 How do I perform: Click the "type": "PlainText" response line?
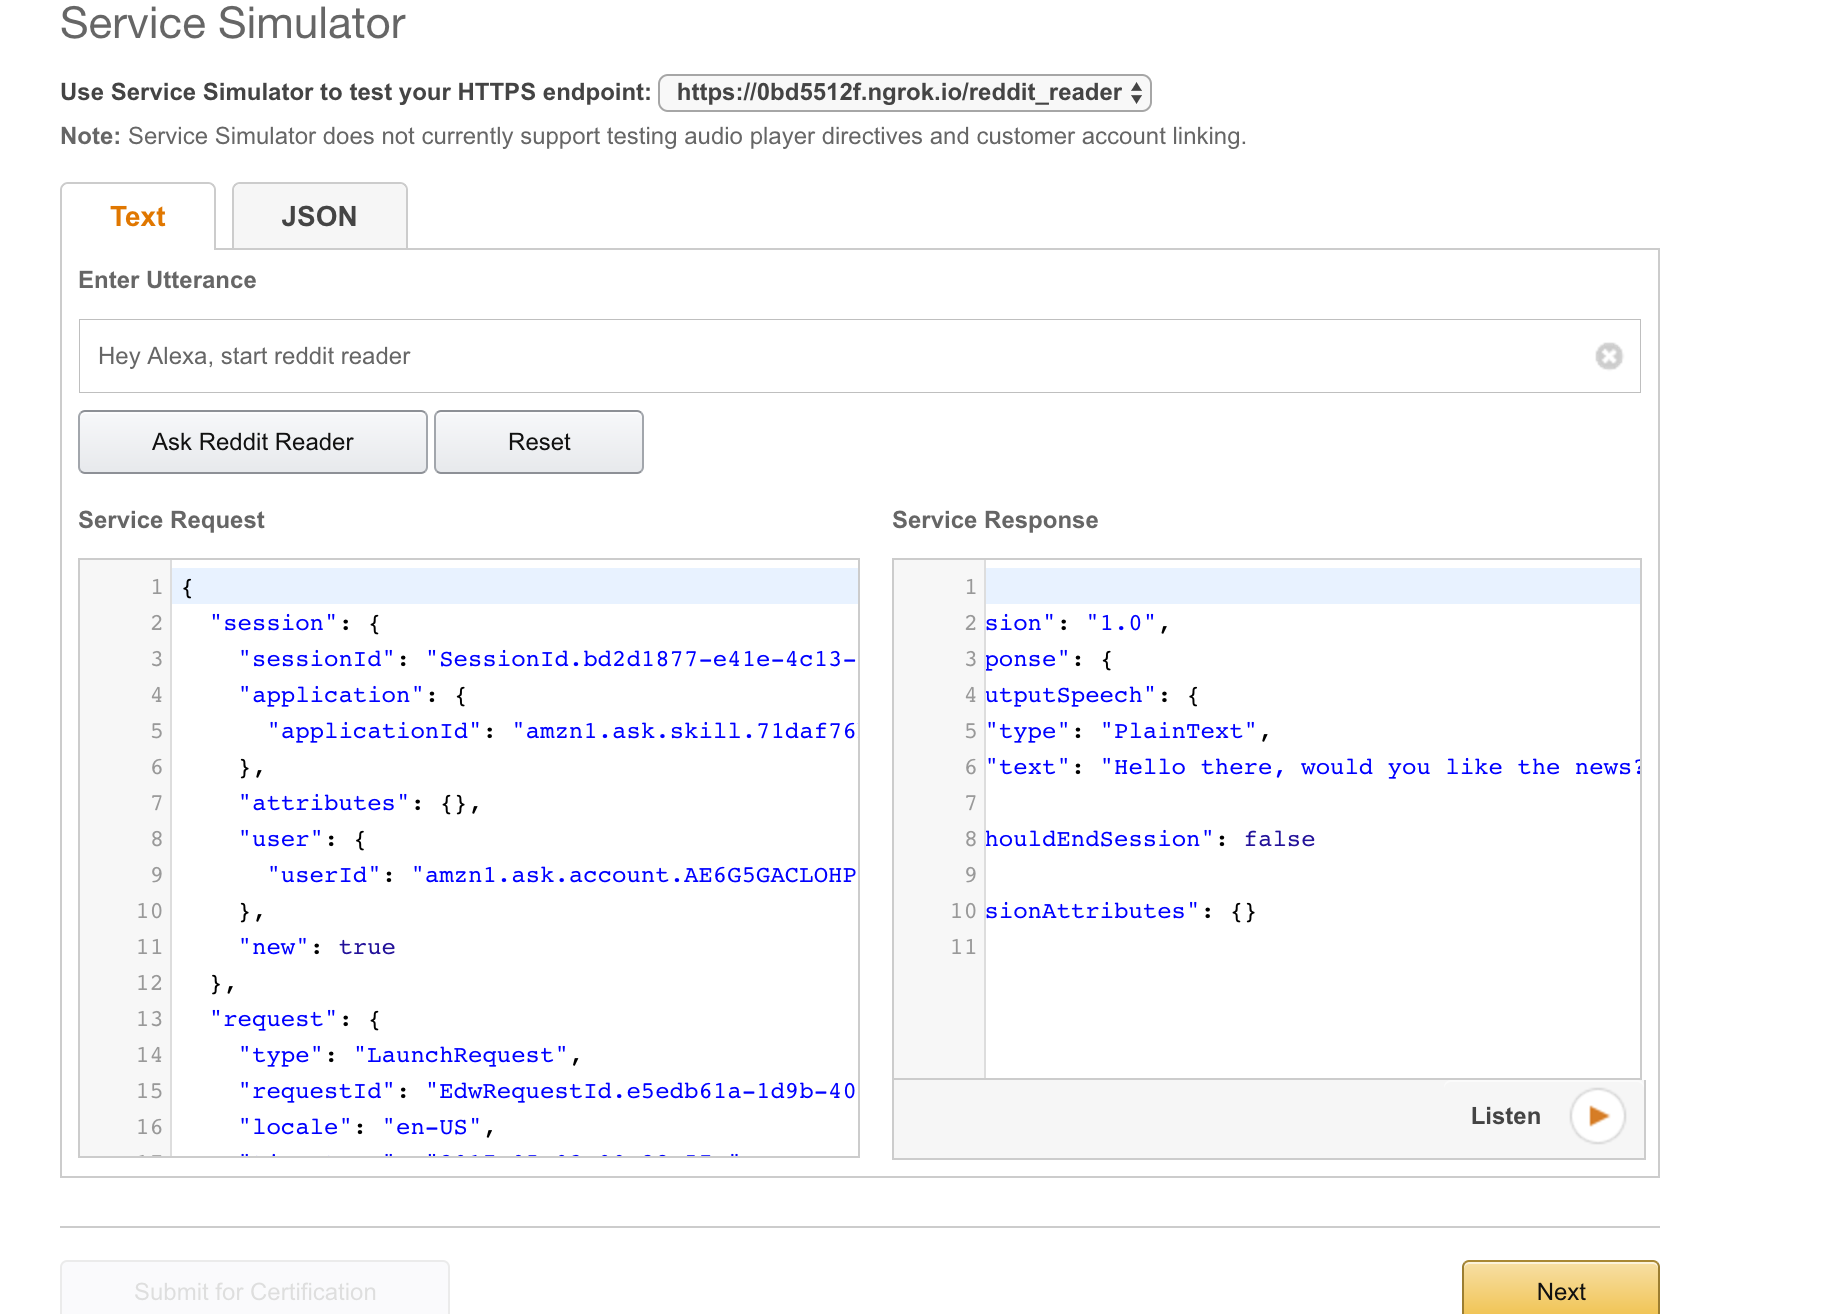1128,731
